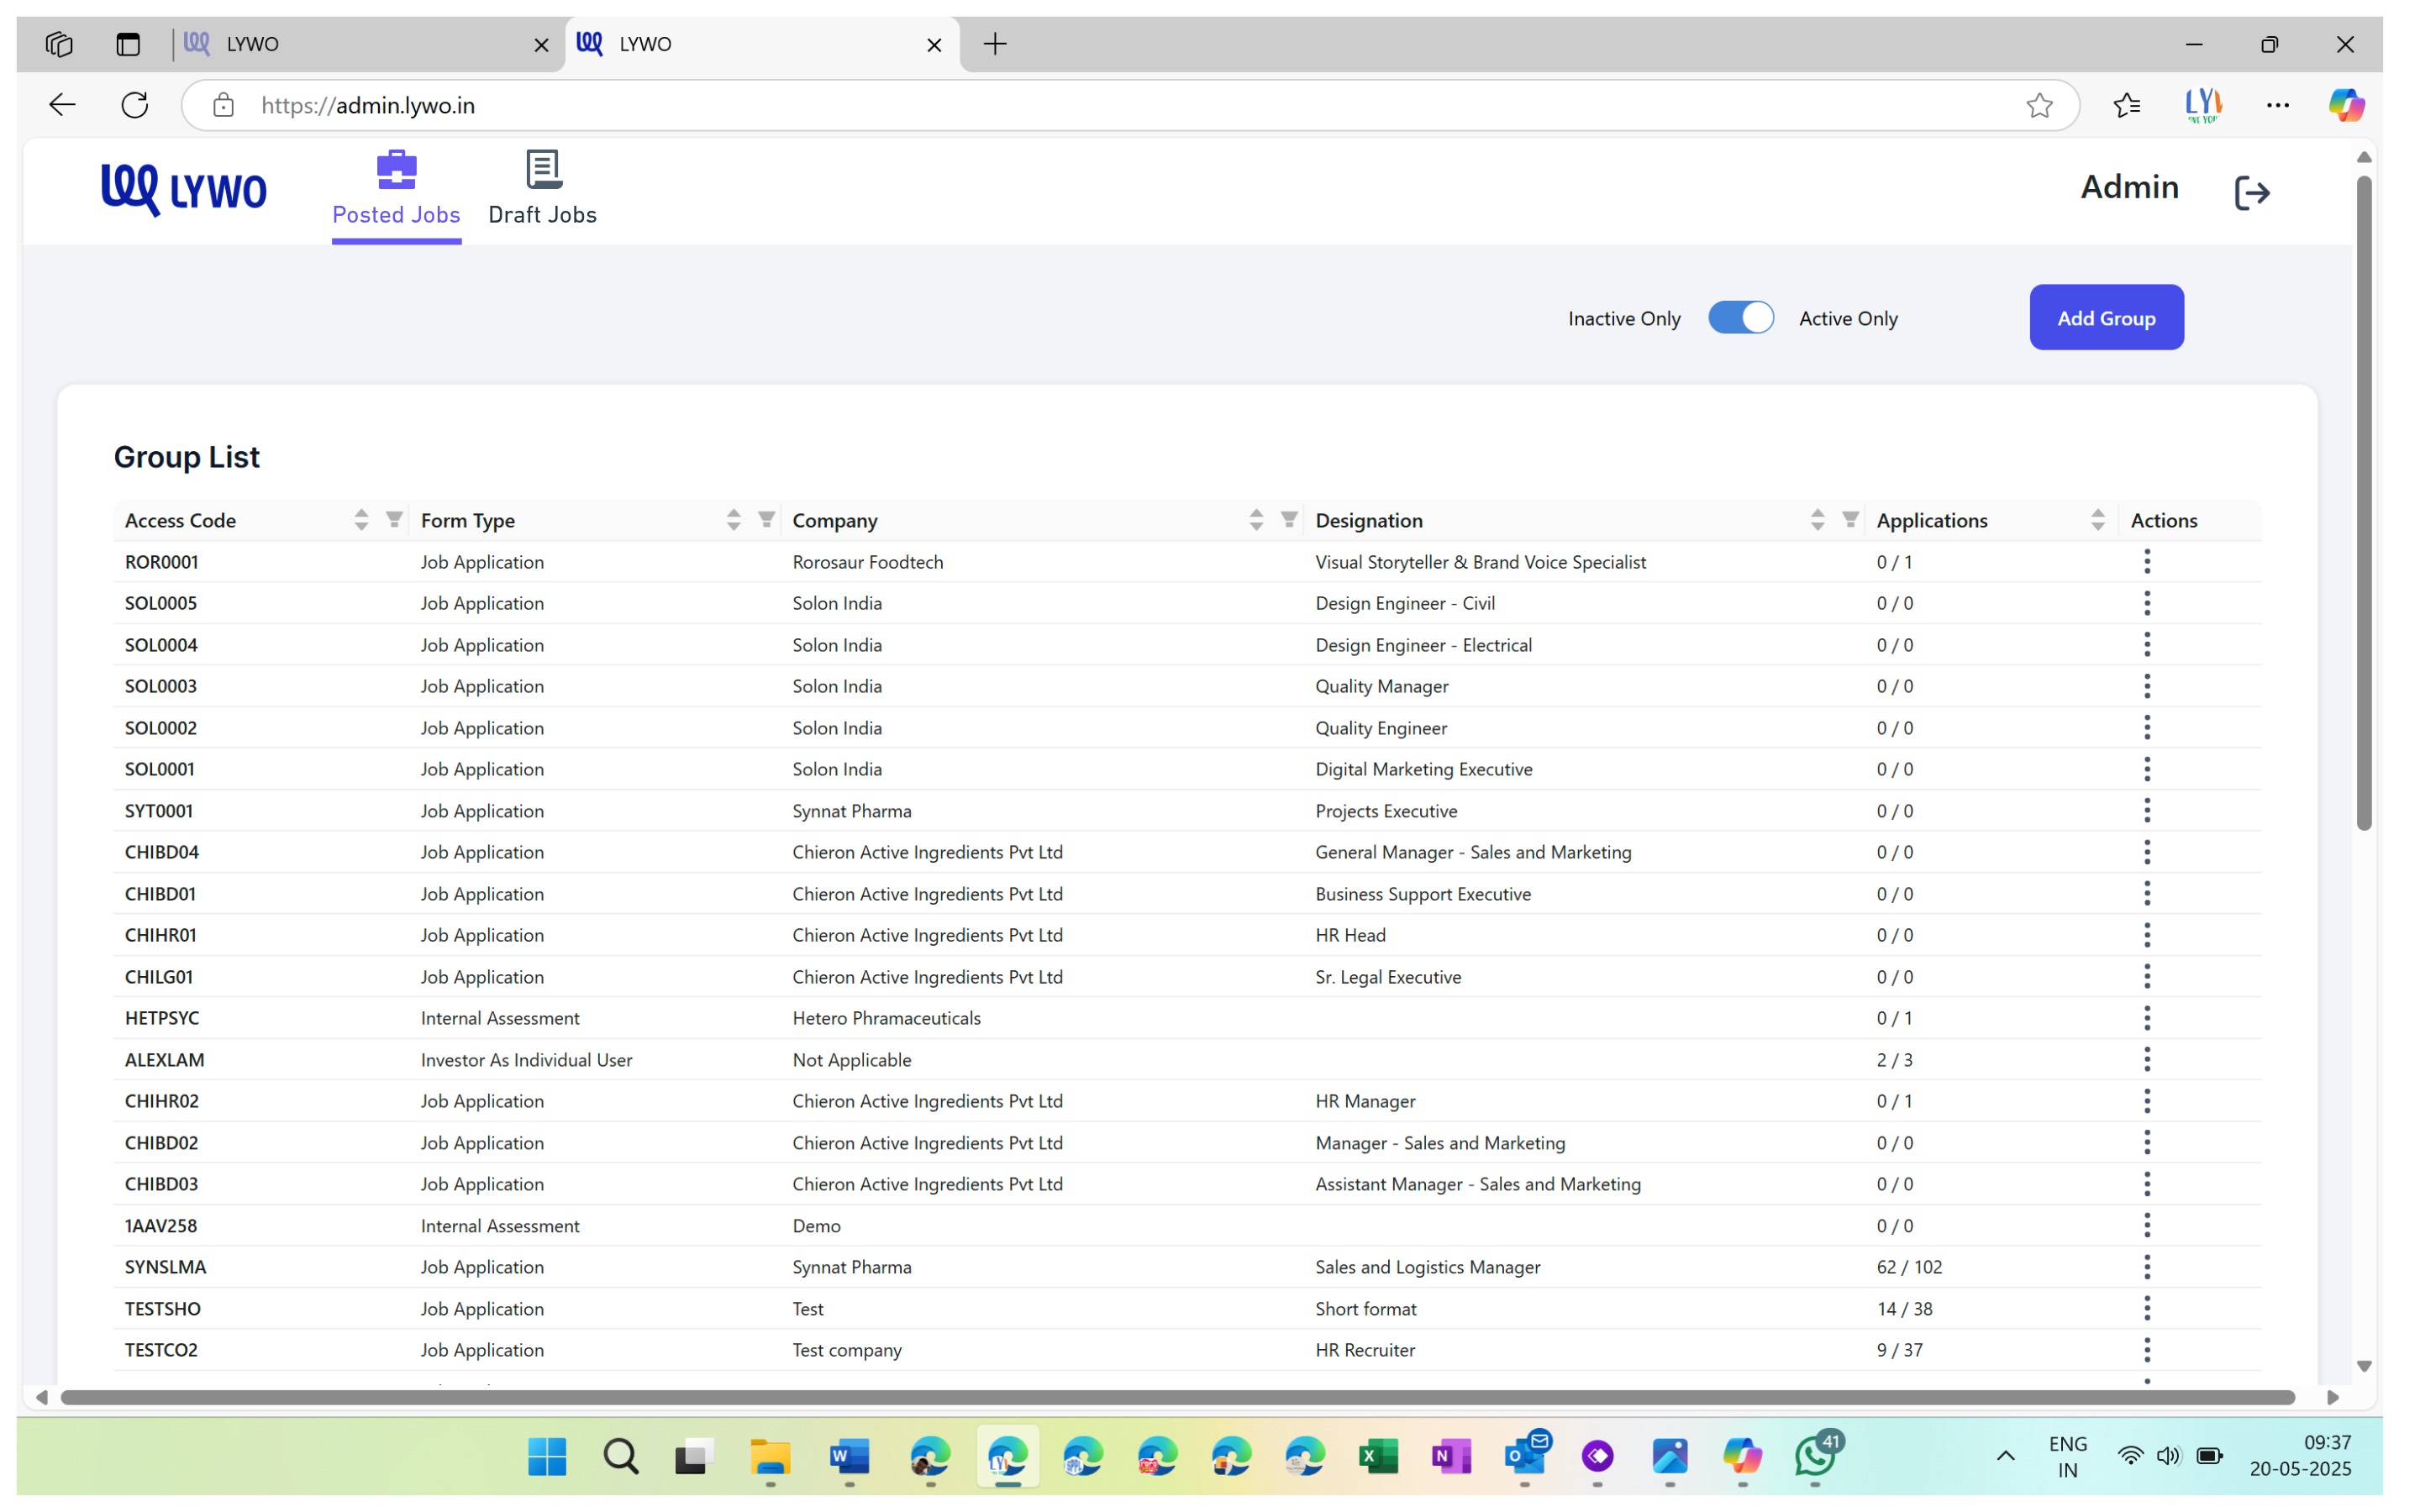Toggle the Inactive Only / Active Only switch
This screenshot has width=2420, height=1512.
[1740, 318]
